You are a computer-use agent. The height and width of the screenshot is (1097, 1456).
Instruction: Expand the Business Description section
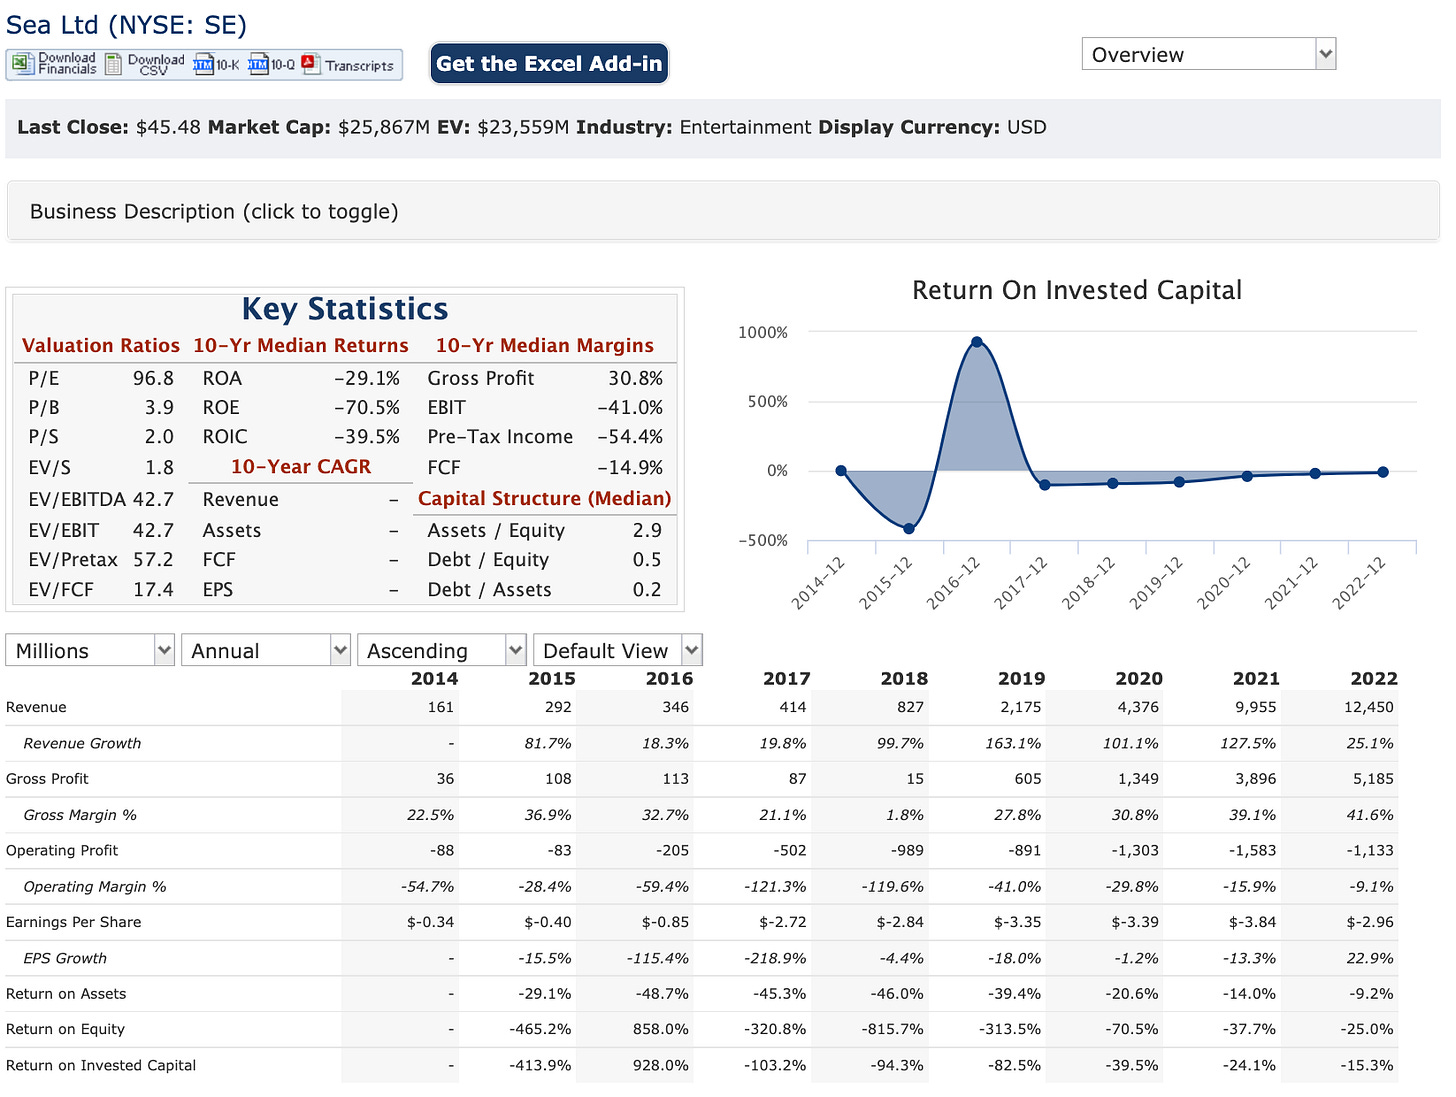point(723,212)
